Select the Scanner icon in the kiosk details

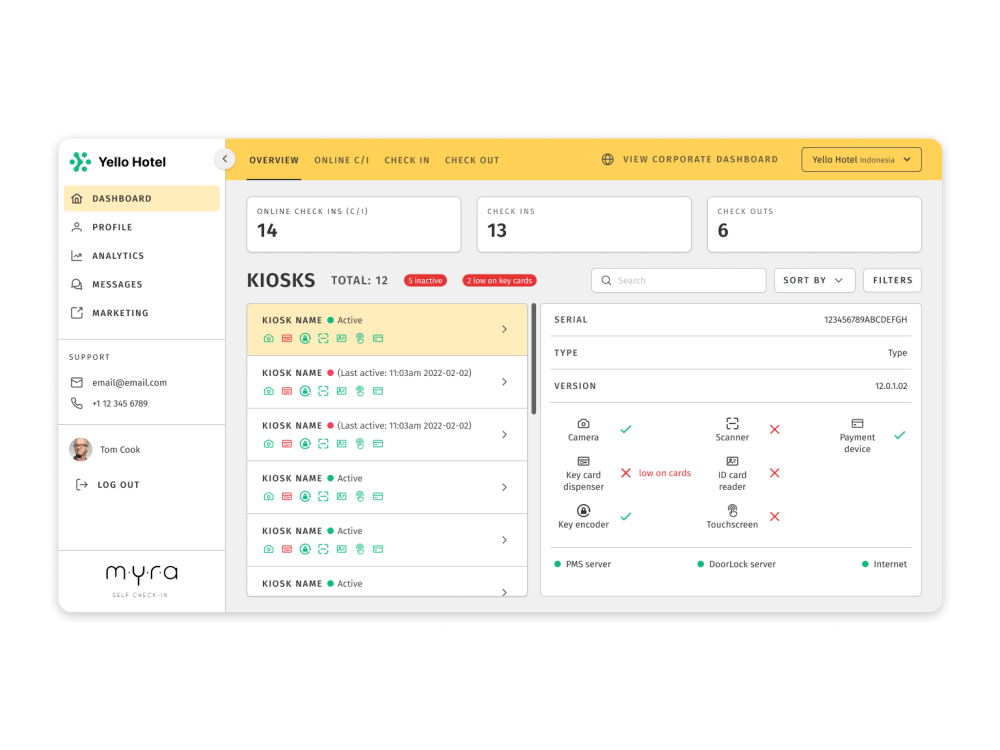coord(732,423)
